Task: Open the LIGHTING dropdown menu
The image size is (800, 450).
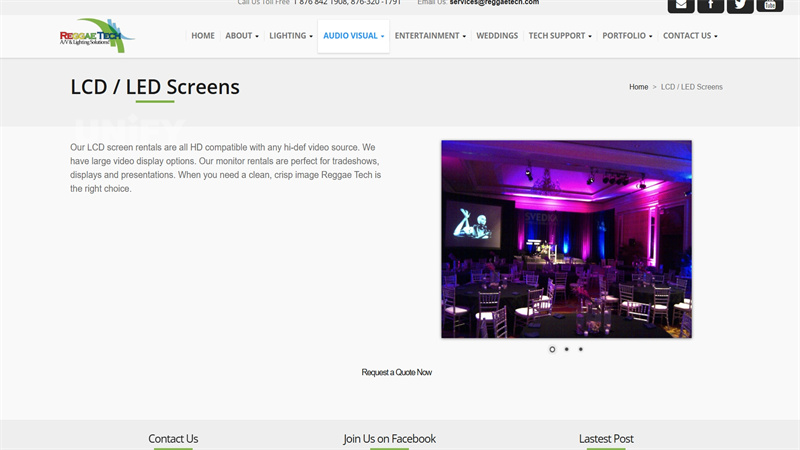Action: pyautogui.click(x=291, y=36)
